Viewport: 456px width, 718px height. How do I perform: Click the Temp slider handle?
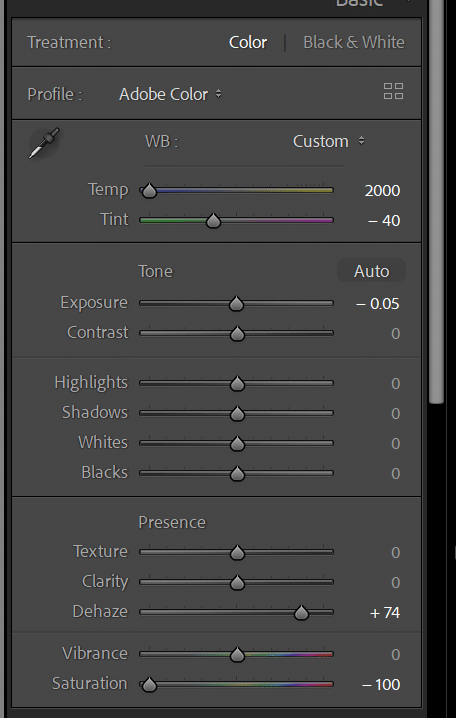click(149, 190)
